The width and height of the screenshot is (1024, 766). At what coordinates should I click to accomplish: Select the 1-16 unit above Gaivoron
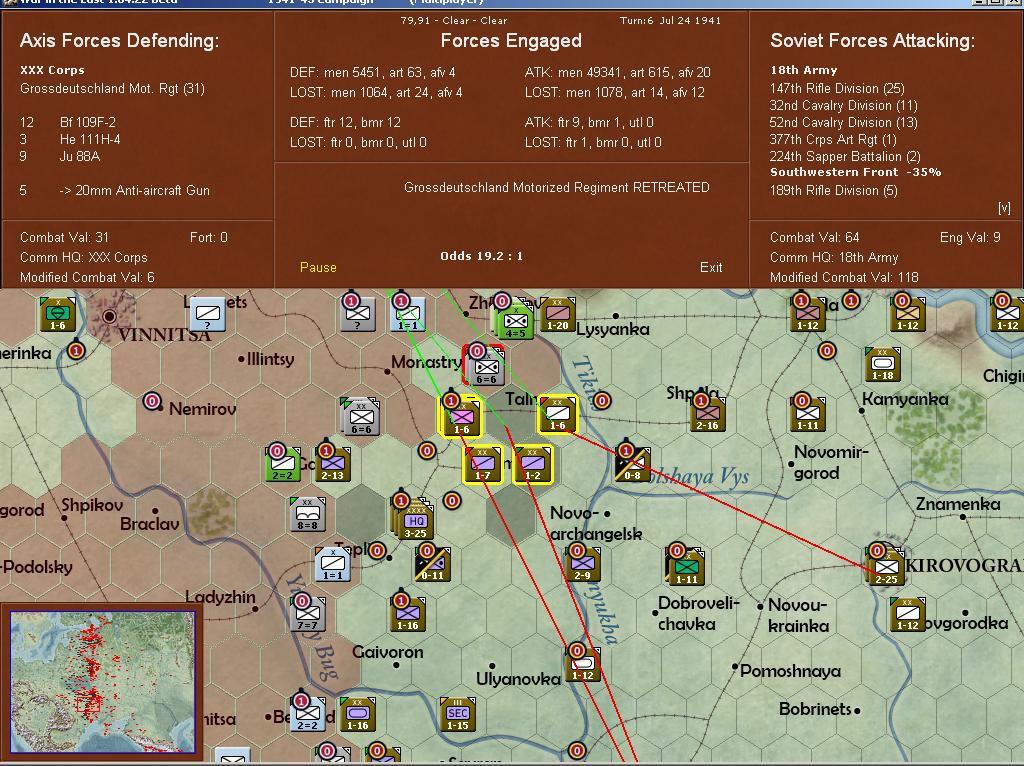pyautogui.click(x=408, y=614)
